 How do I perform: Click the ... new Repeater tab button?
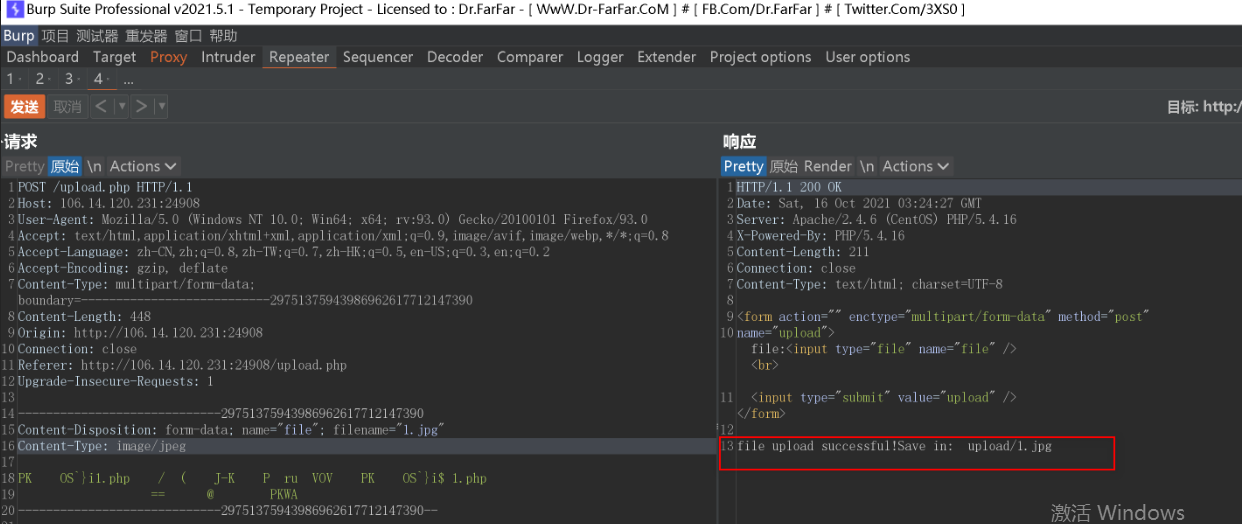point(128,79)
